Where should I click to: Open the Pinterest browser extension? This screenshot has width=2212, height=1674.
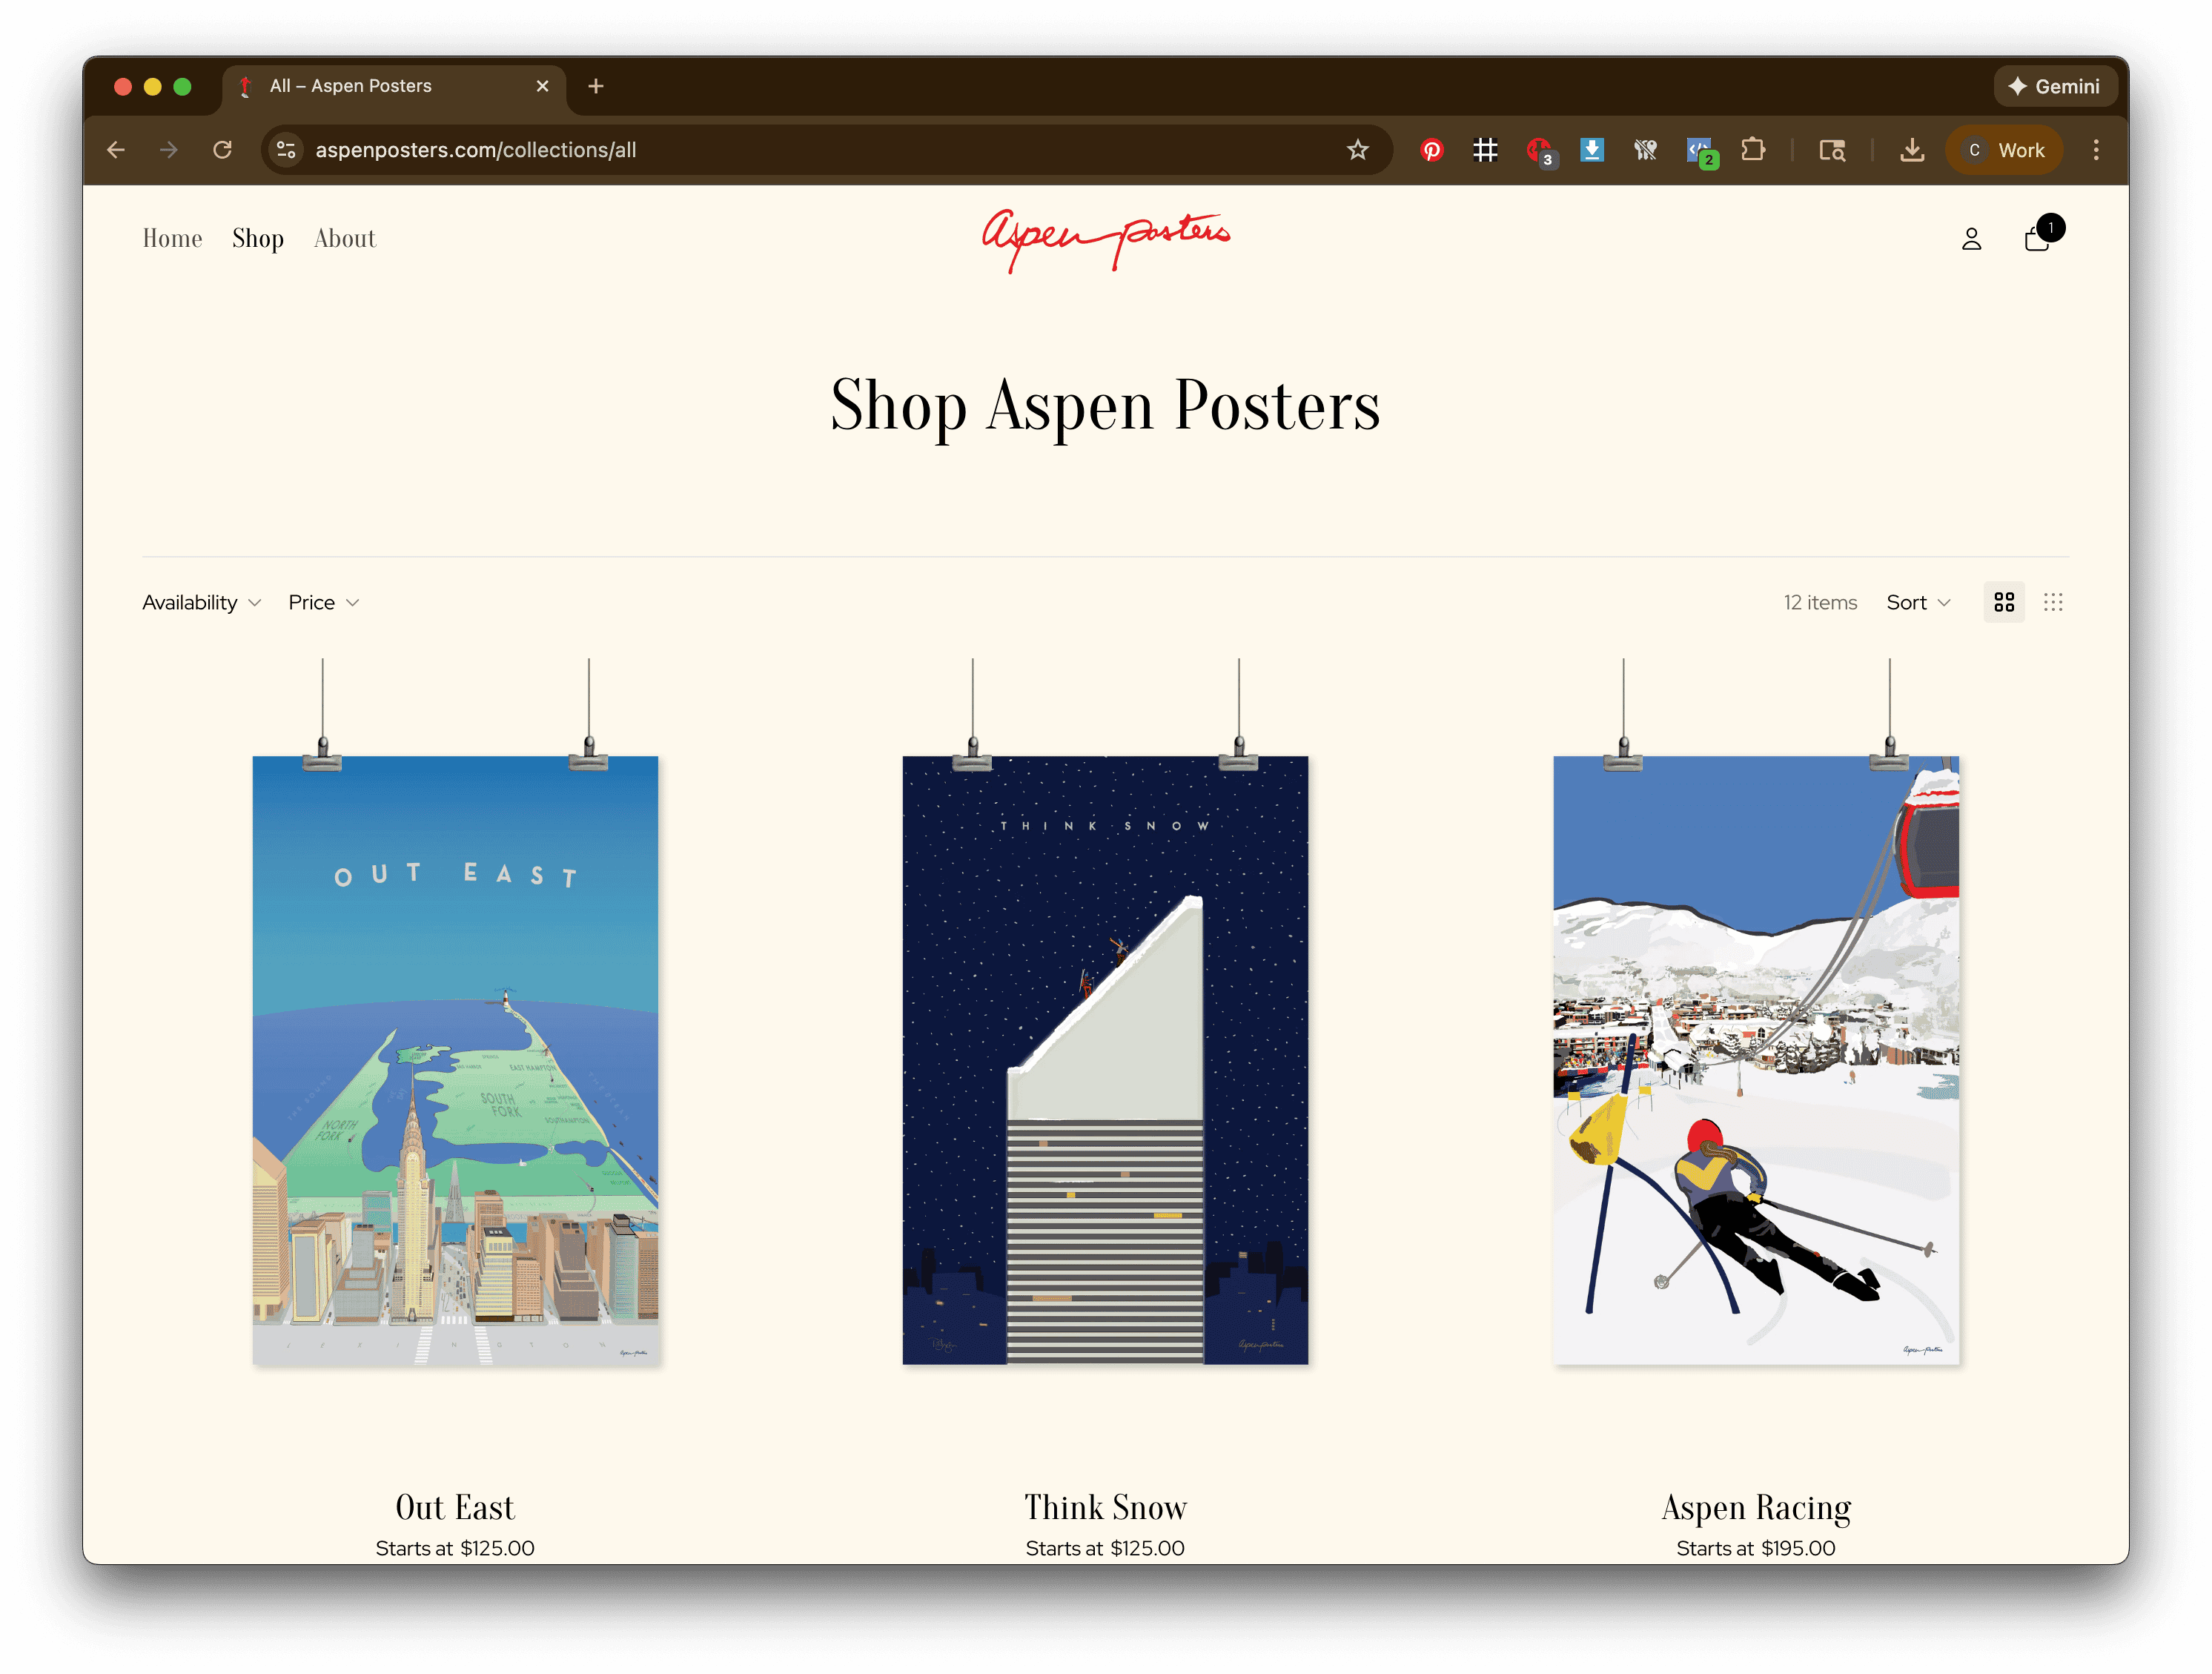pyautogui.click(x=1432, y=150)
